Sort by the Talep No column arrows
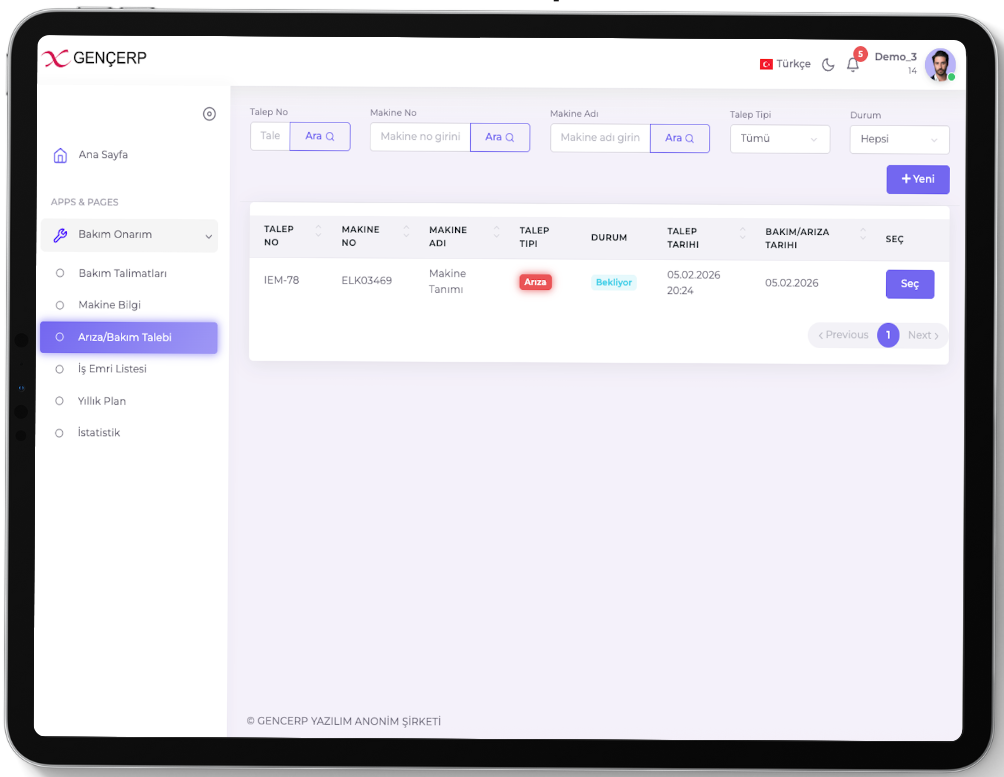The height and width of the screenshot is (777, 1004). [x=319, y=232]
